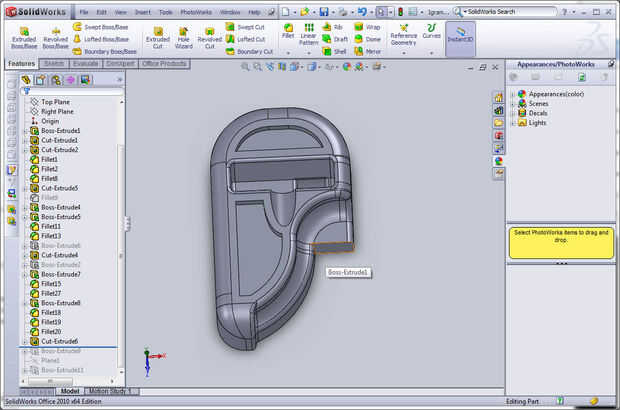Open the Hole Wizard
This screenshot has width=620, height=410.
click(183, 35)
